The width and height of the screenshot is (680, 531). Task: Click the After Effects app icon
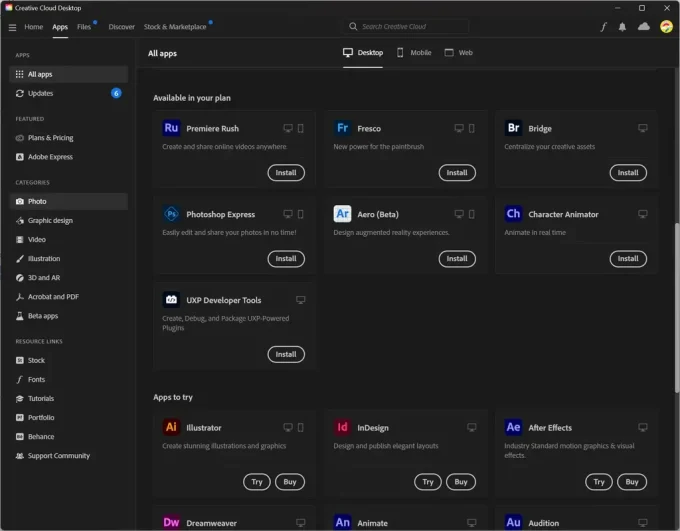click(x=513, y=427)
